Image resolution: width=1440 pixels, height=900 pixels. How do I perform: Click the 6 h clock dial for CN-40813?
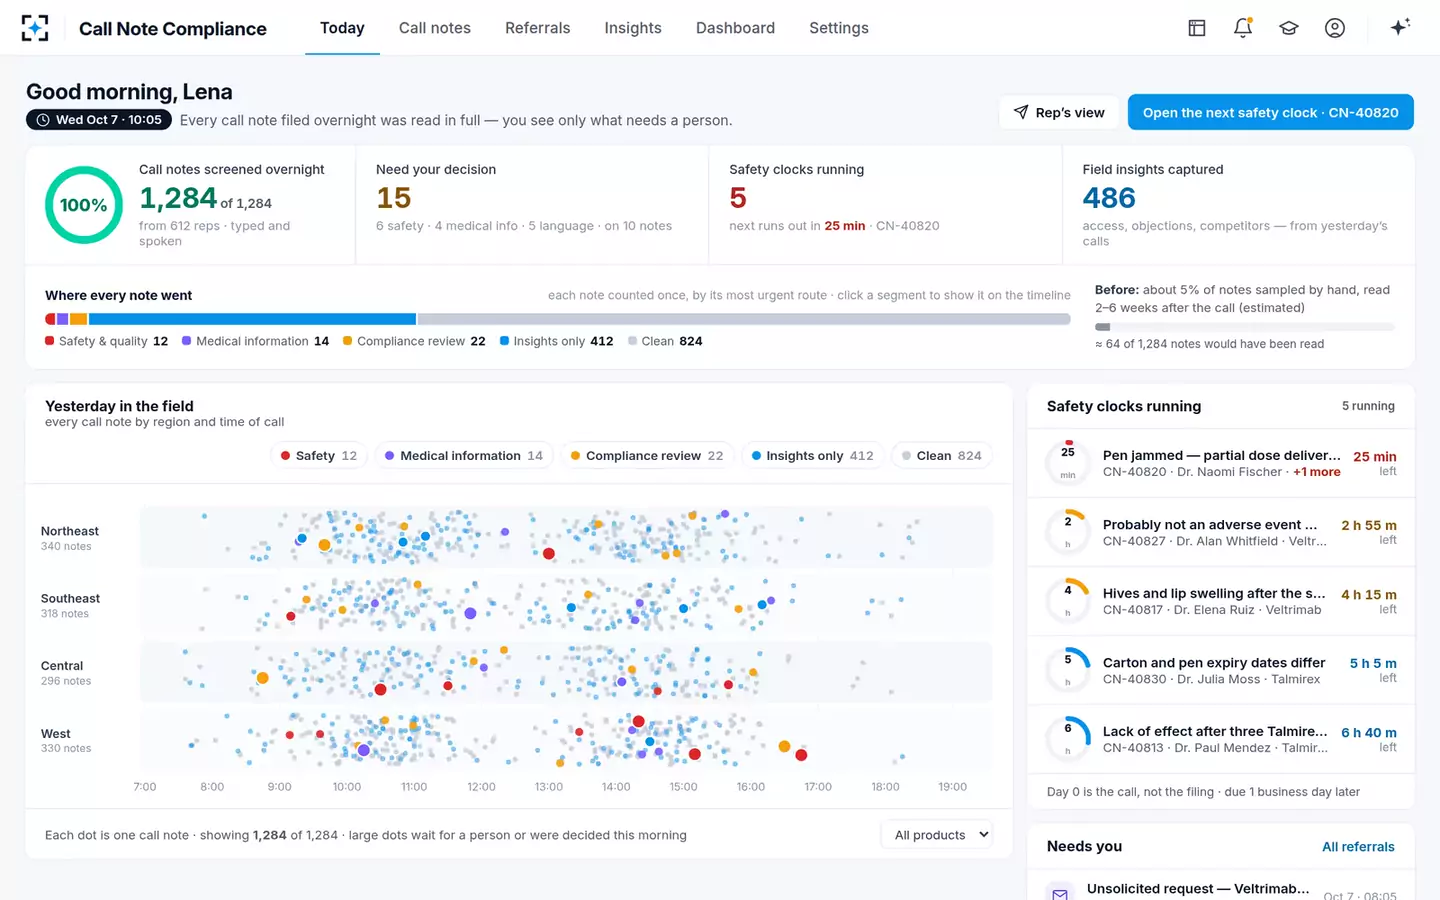pyautogui.click(x=1068, y=739)
